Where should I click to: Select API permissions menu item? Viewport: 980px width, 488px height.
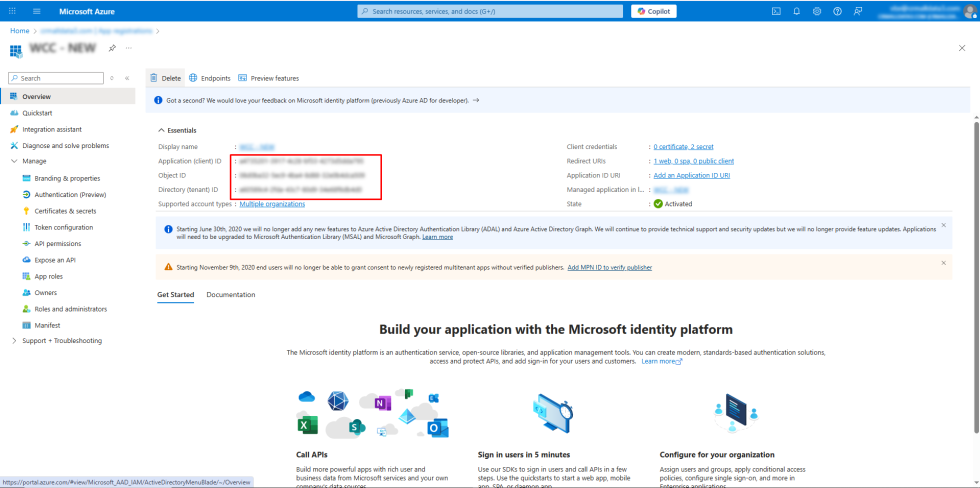57,243
